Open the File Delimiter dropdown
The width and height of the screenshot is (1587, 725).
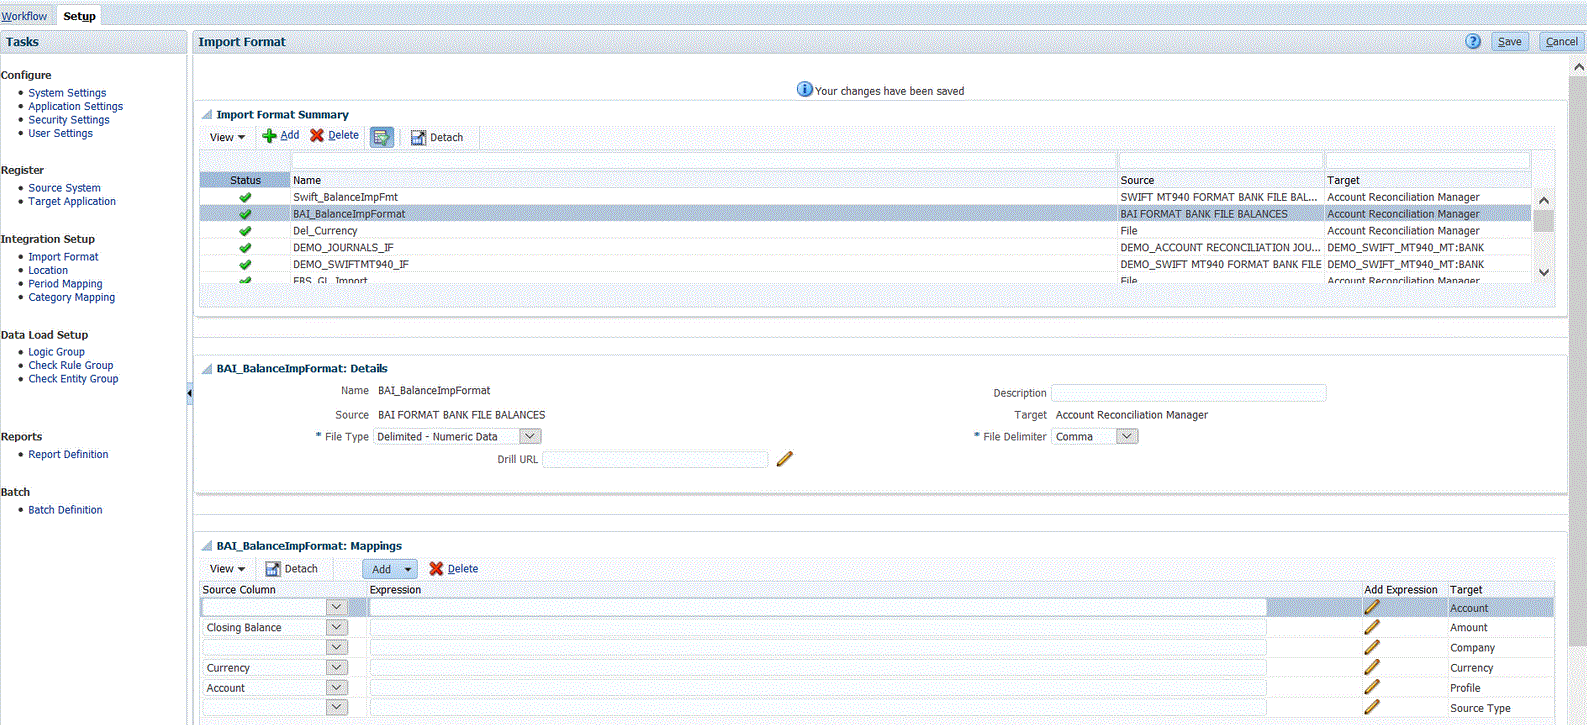click(x=1127, y=436)
